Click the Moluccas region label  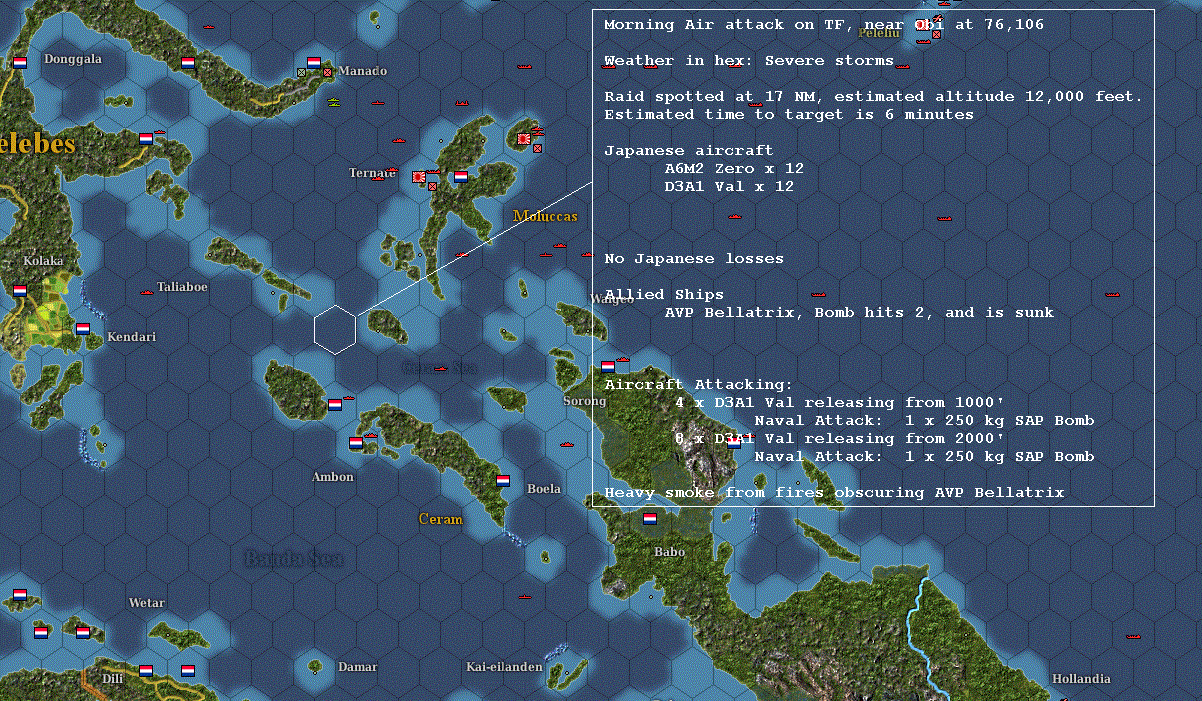(545, 216)
